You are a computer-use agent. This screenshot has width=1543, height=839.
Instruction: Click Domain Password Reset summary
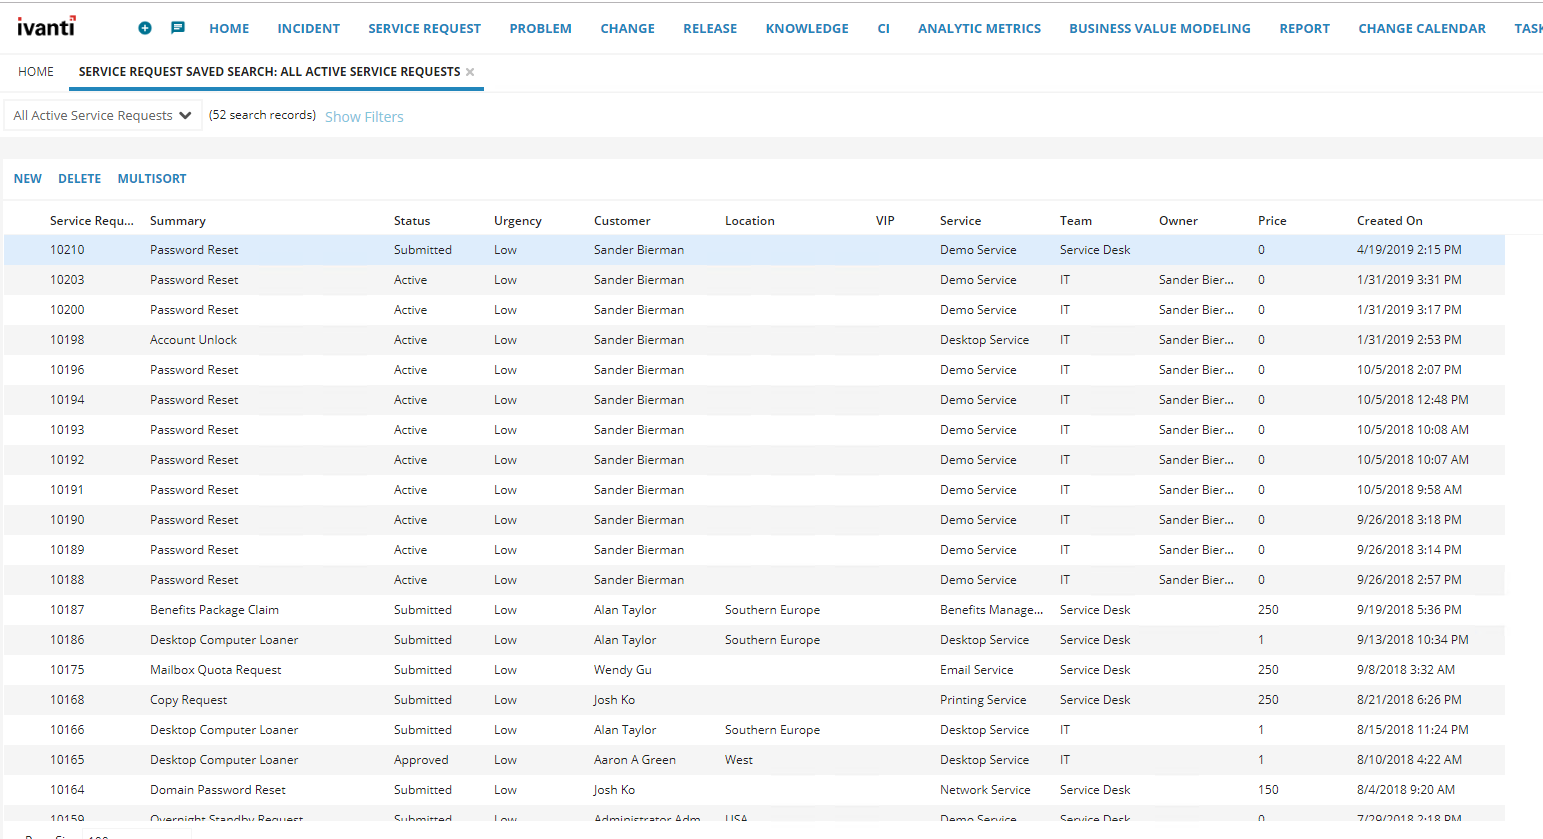[x=218, y=790]
